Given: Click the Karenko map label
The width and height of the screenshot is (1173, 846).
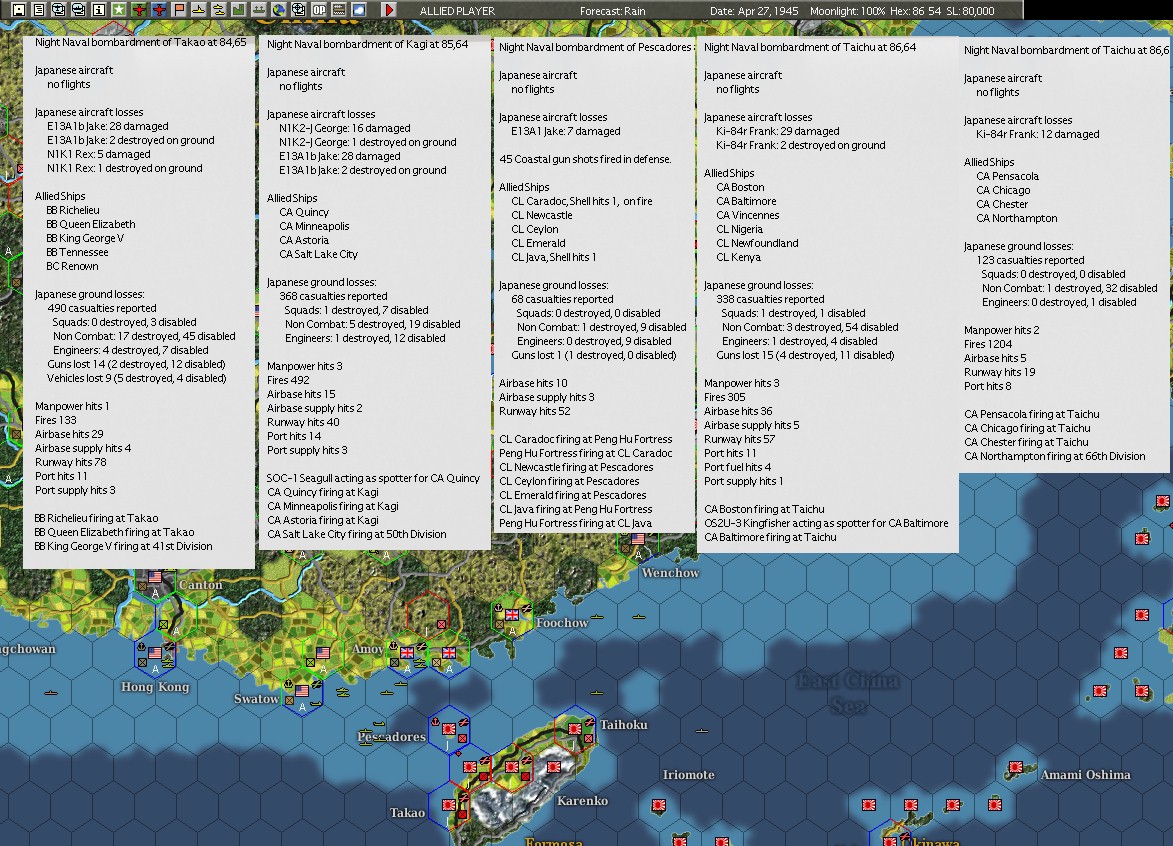Looking at the screenshot, I should pyautogui.click(x=582, y=801).
